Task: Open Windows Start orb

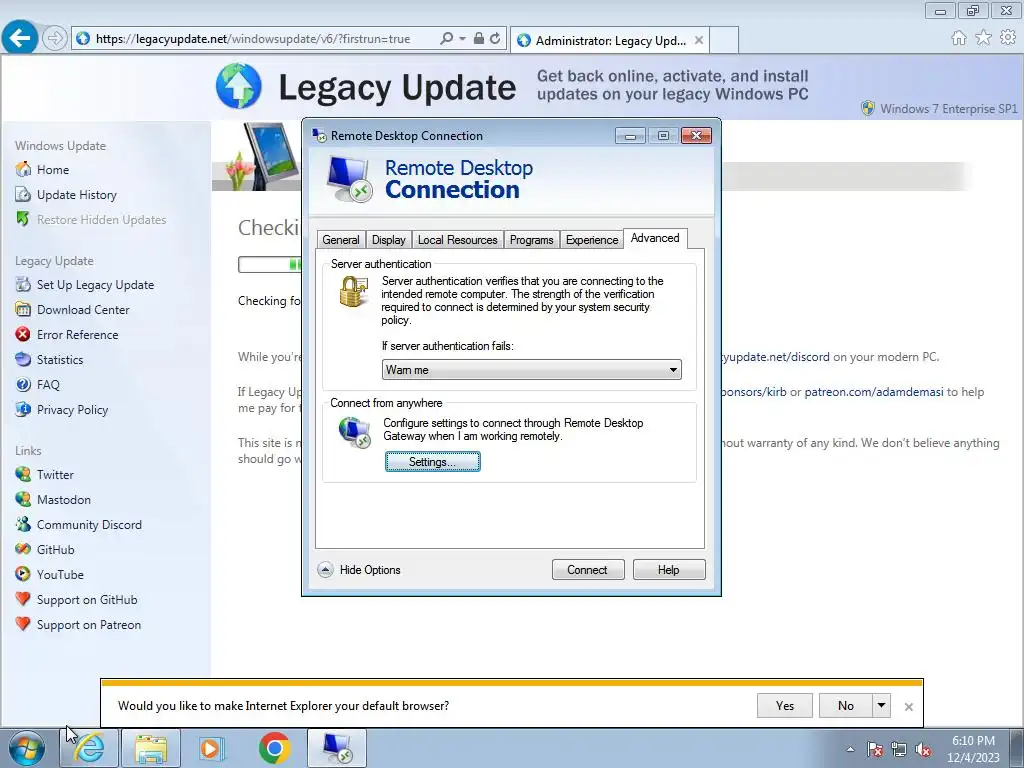Action: 27,748
